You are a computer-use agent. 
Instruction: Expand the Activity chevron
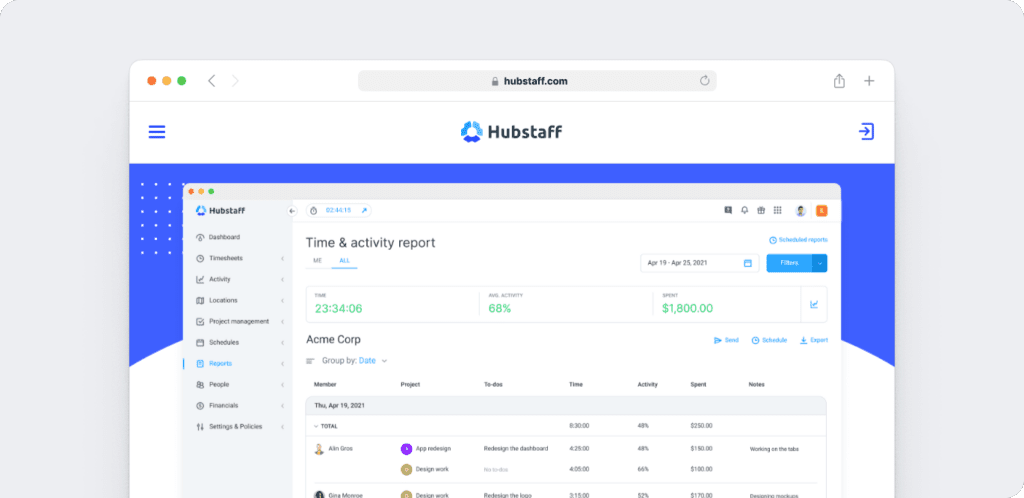click(x=282, y=279)
